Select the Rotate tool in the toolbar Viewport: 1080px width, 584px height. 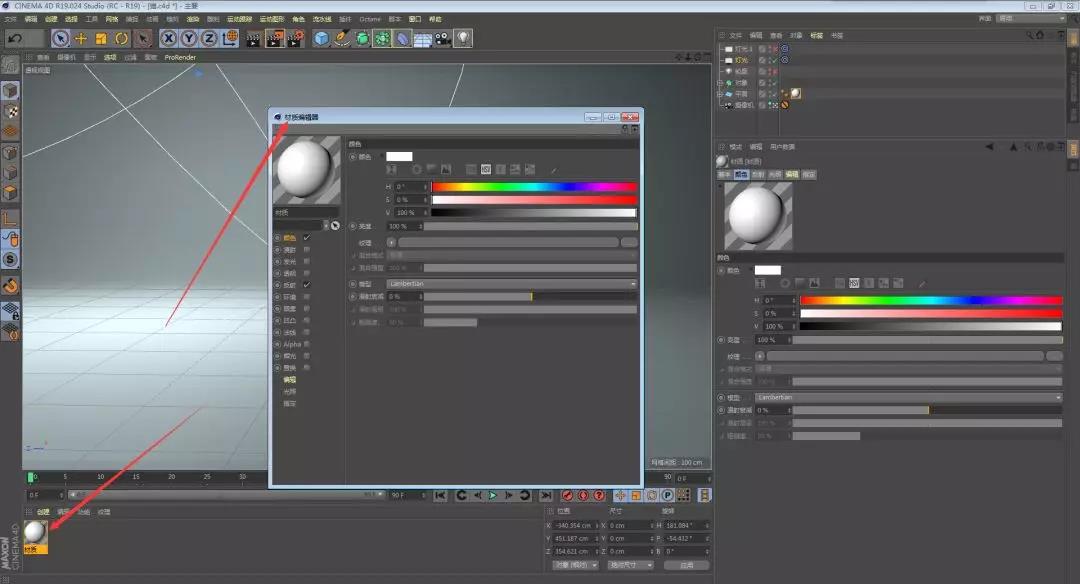[121, 38]
